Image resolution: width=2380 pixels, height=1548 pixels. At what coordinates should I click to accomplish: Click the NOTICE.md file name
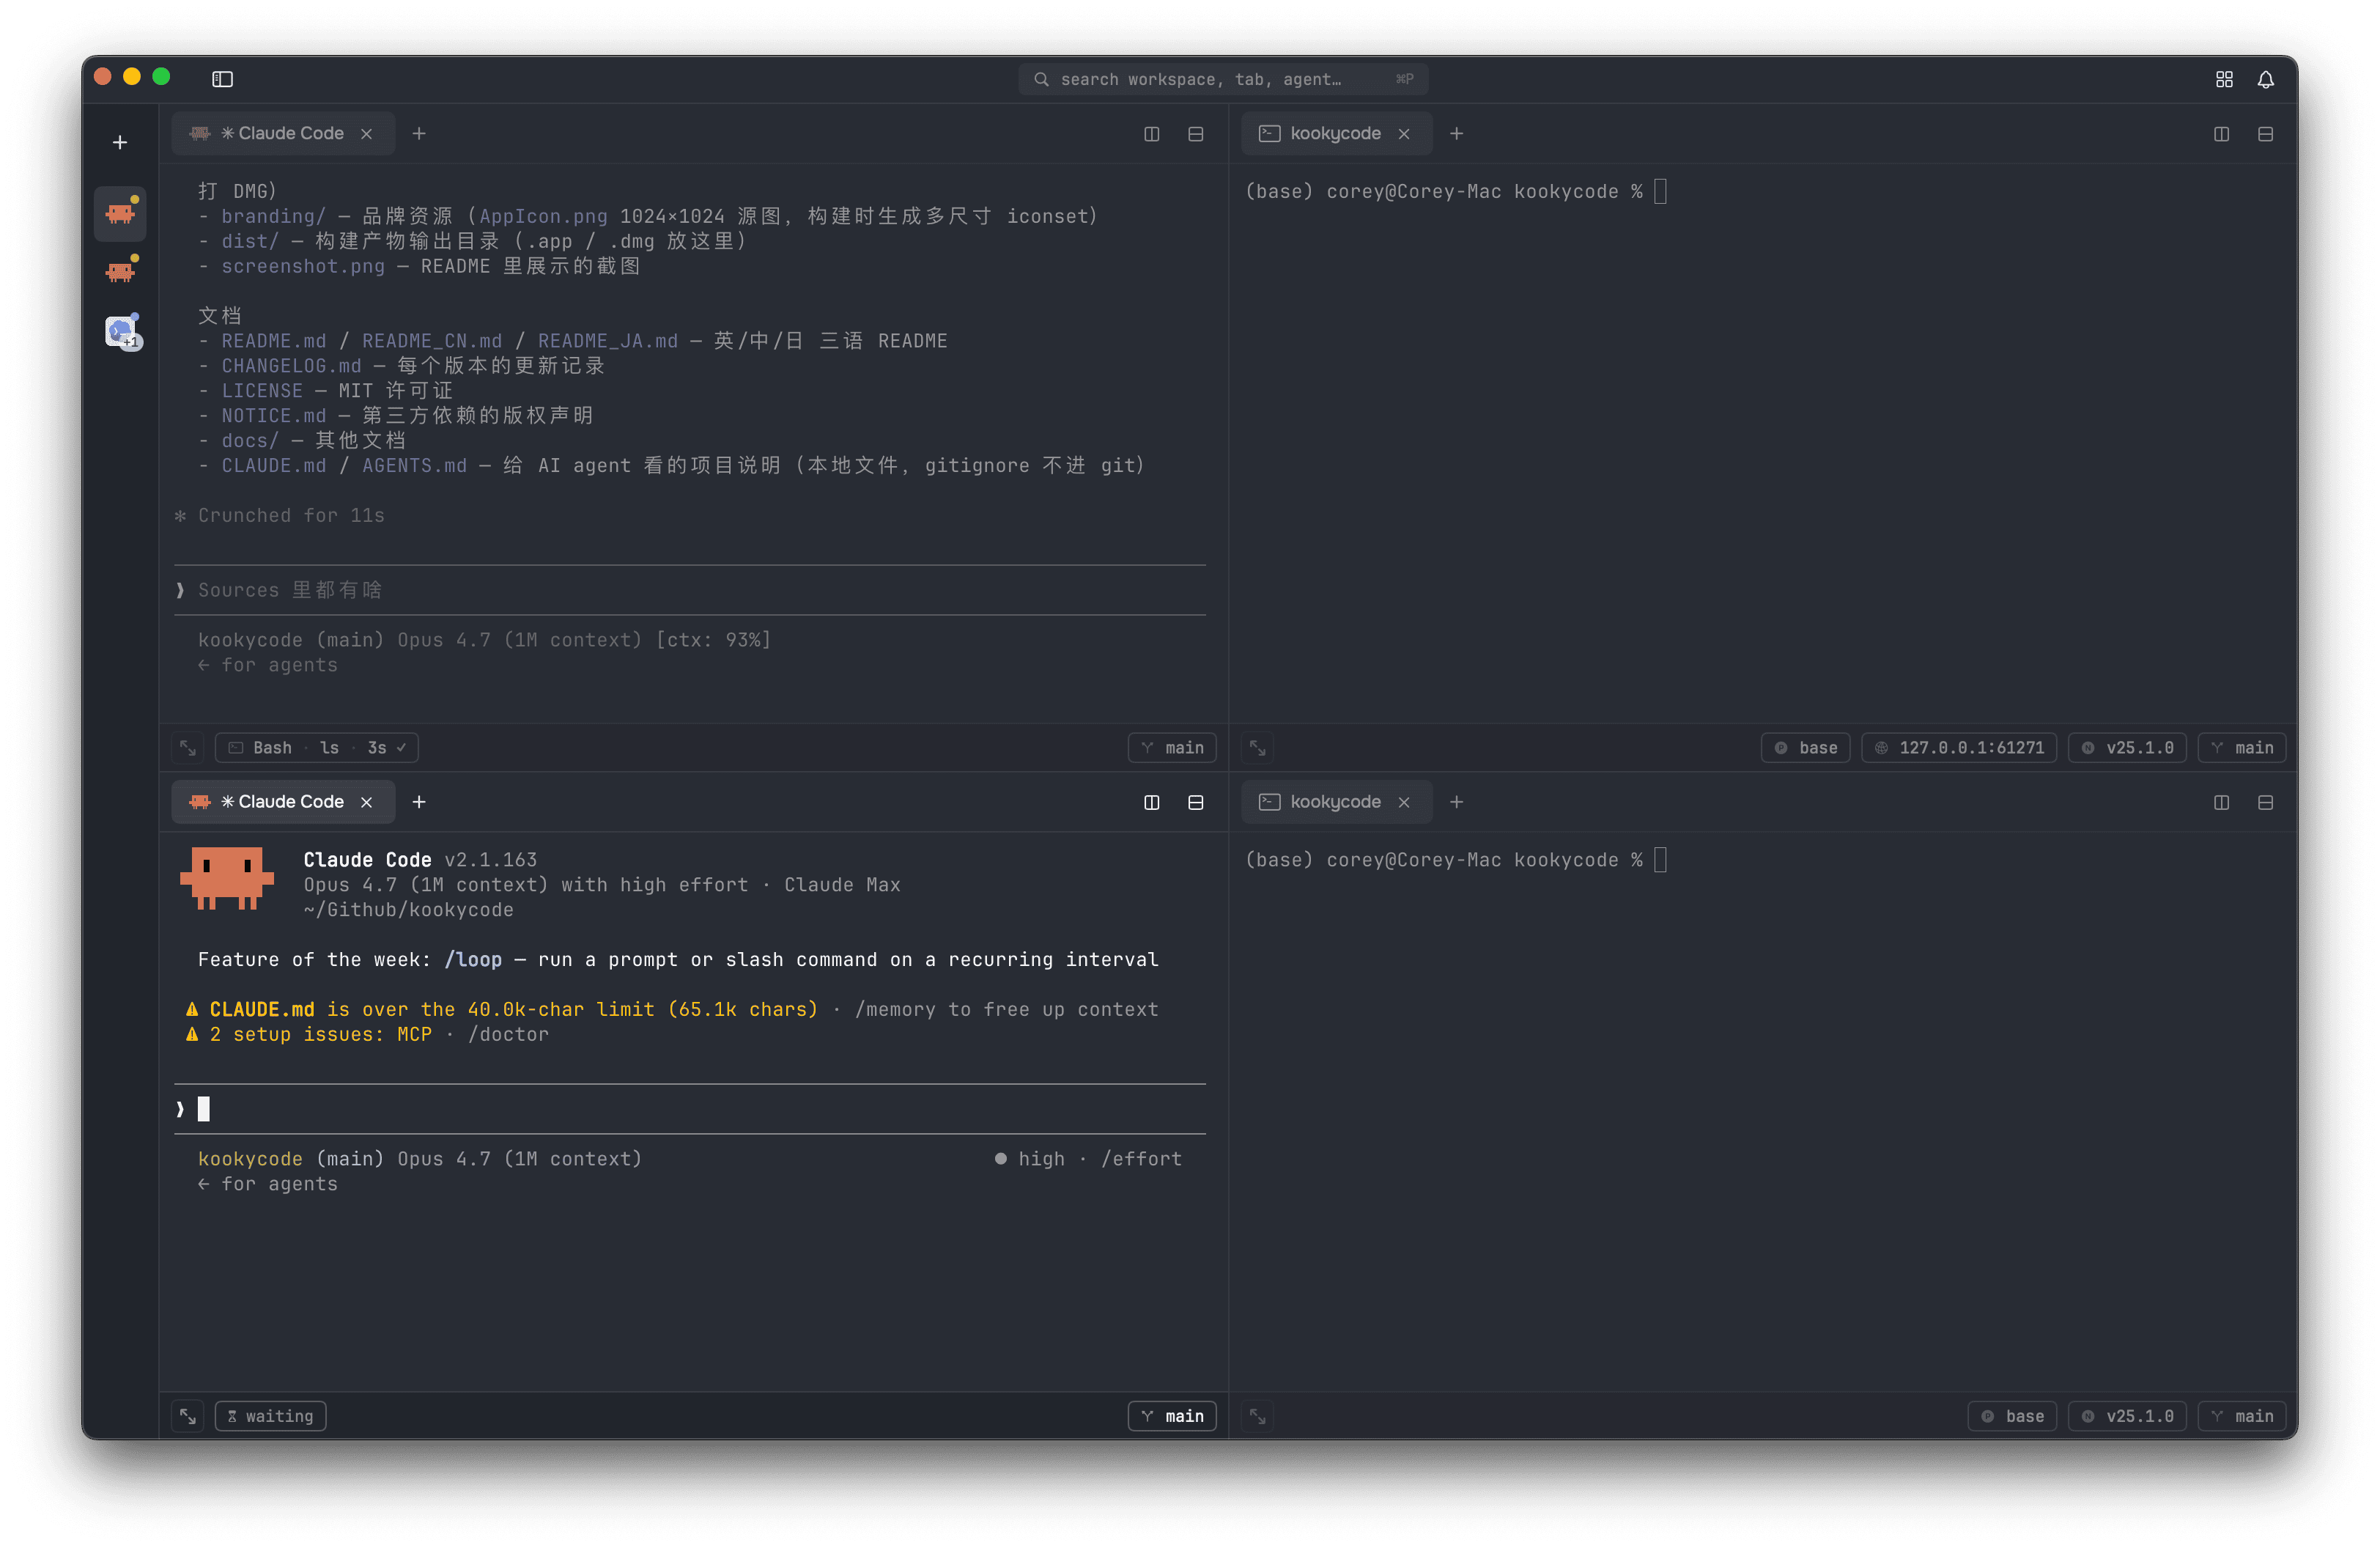(274, 416)
